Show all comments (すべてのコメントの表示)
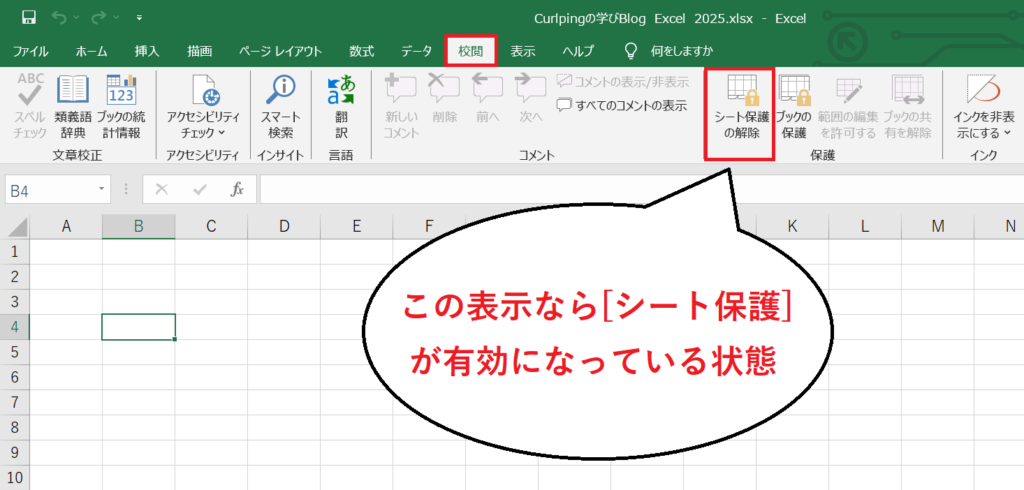 click(622, 105)
